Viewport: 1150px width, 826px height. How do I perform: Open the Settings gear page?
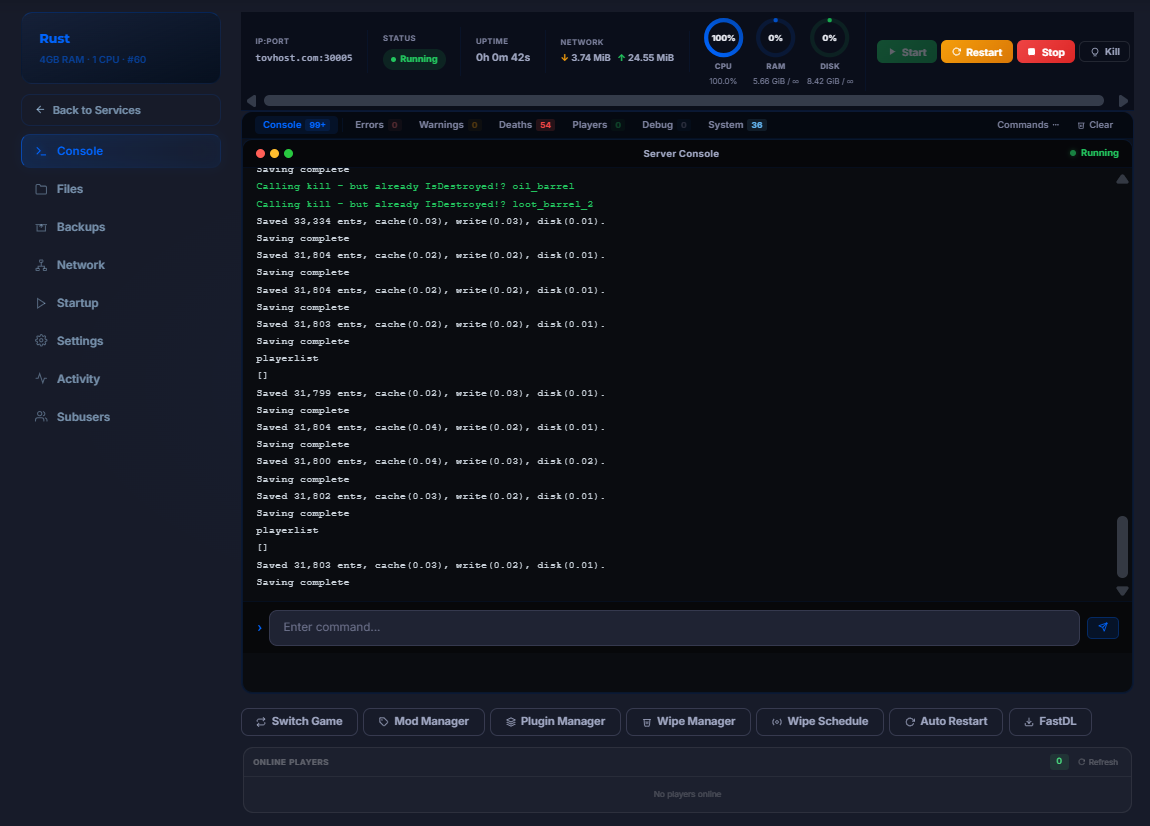coord(79,341)
